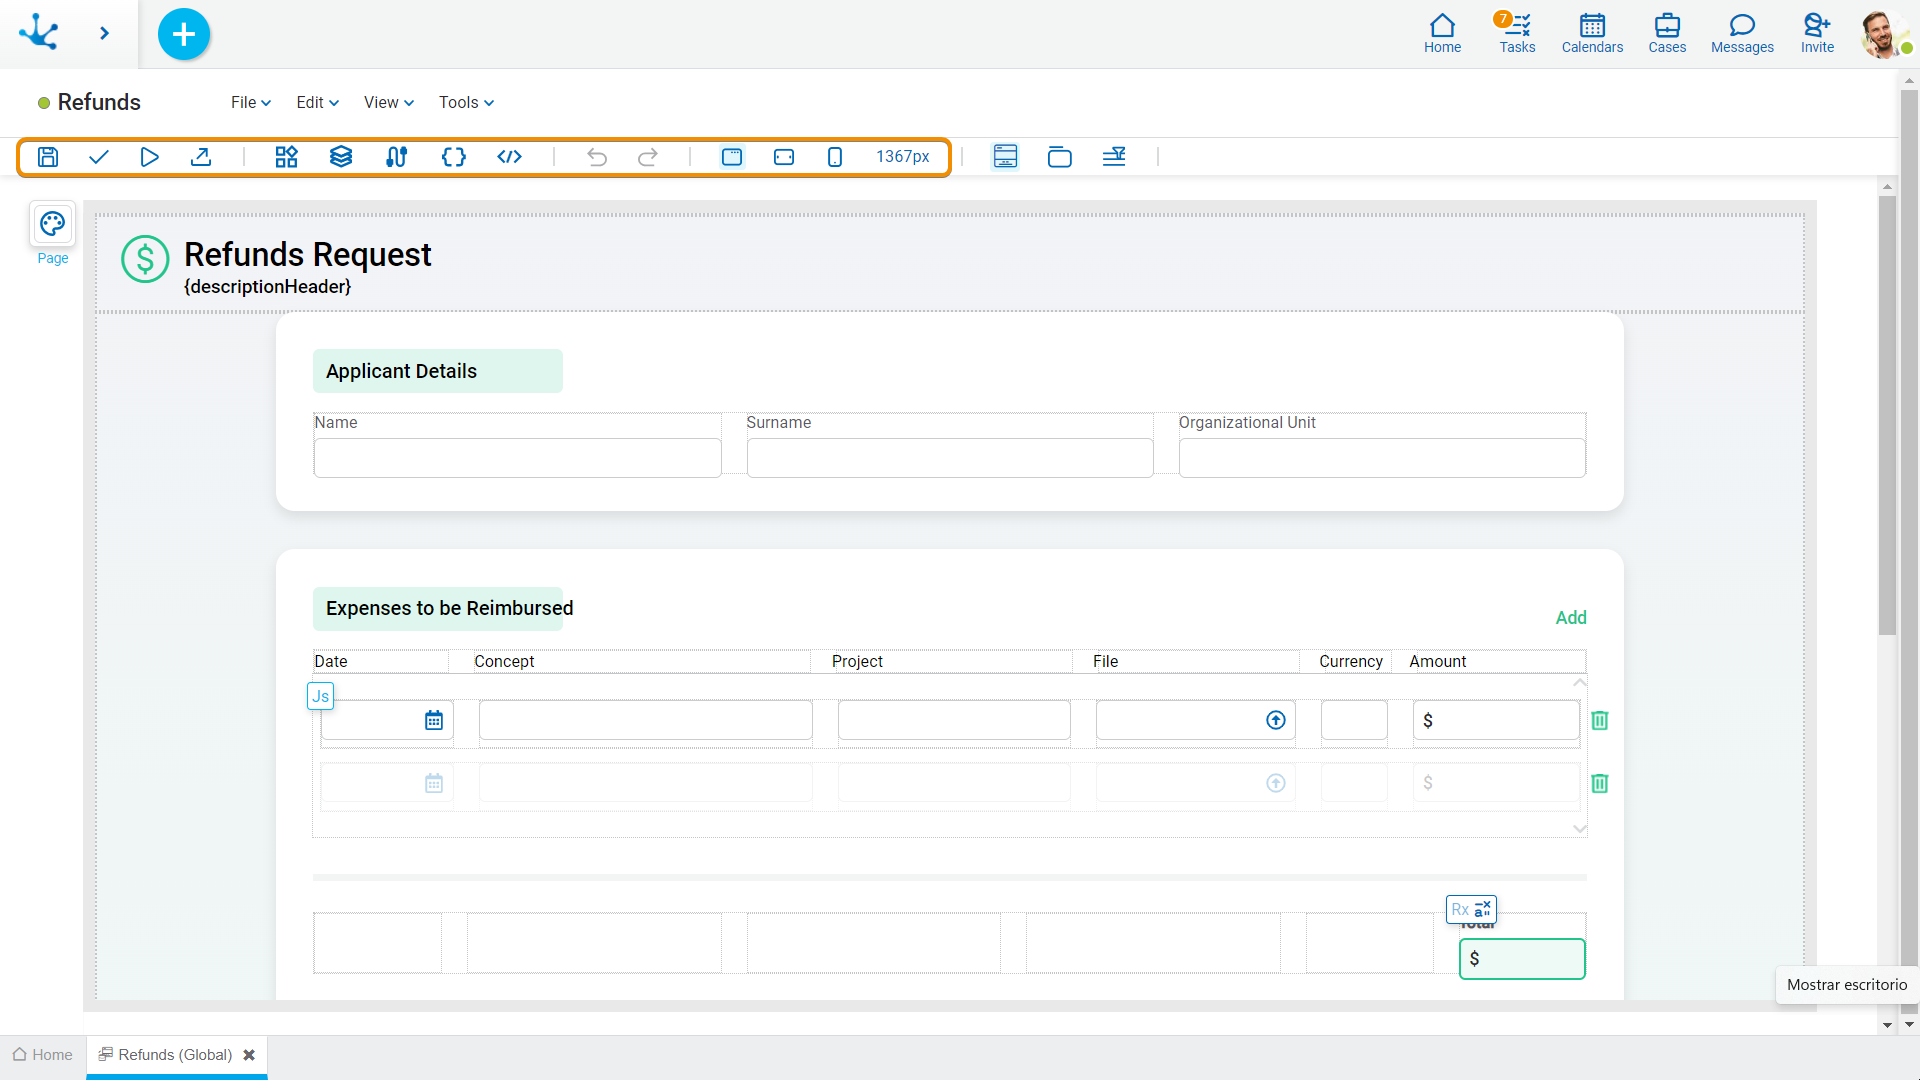Click the publish export arrow icon
Image resolution: width=1920 pixels, height=1080 pixels.
201,157
